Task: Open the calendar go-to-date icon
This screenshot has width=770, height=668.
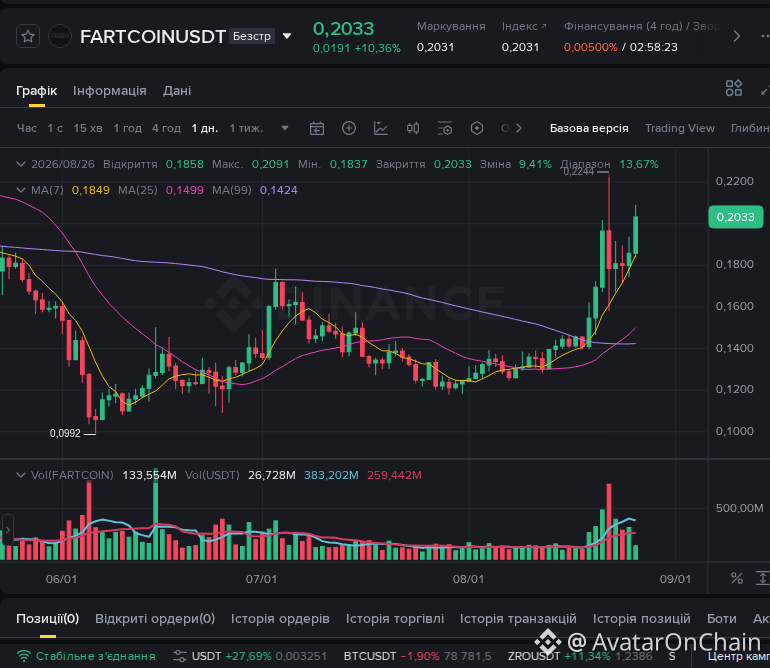Action: pos(317,129)
